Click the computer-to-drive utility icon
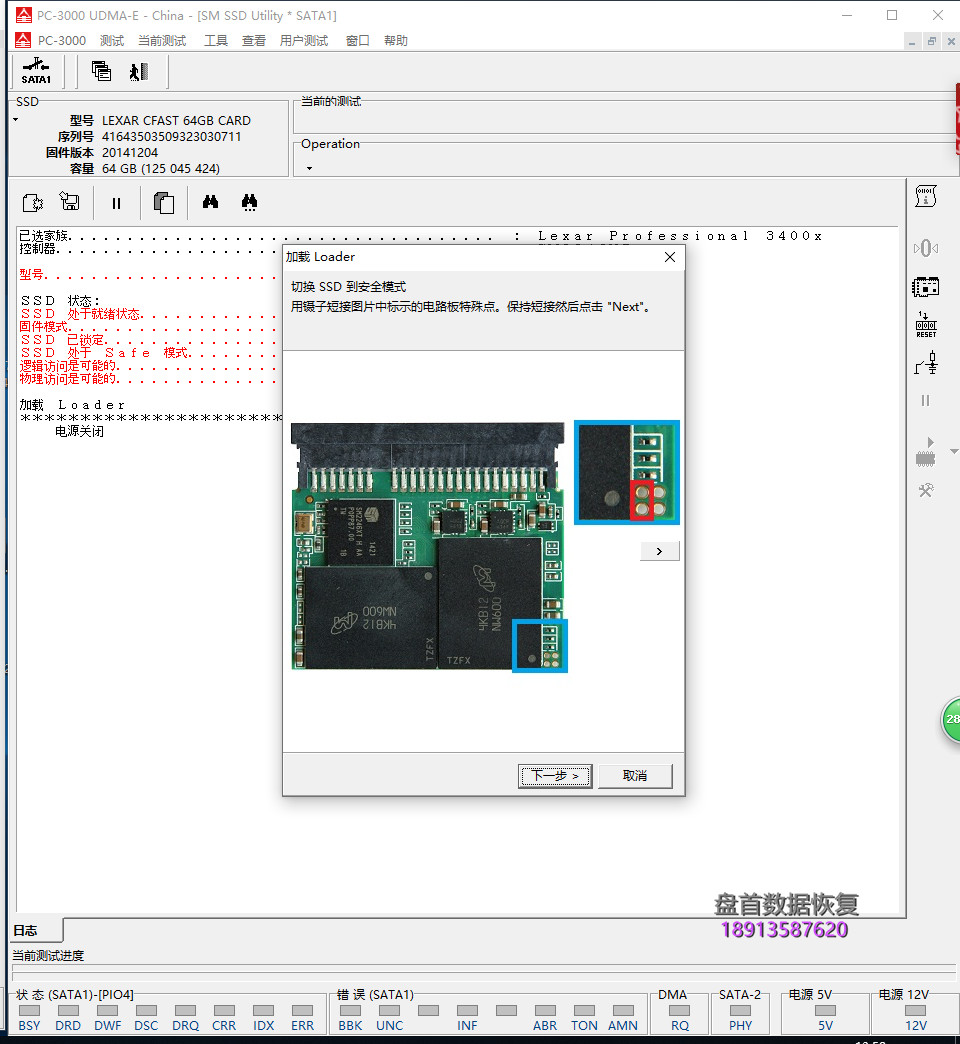Viewport: 960px width, 1044px height. point(69,202)
